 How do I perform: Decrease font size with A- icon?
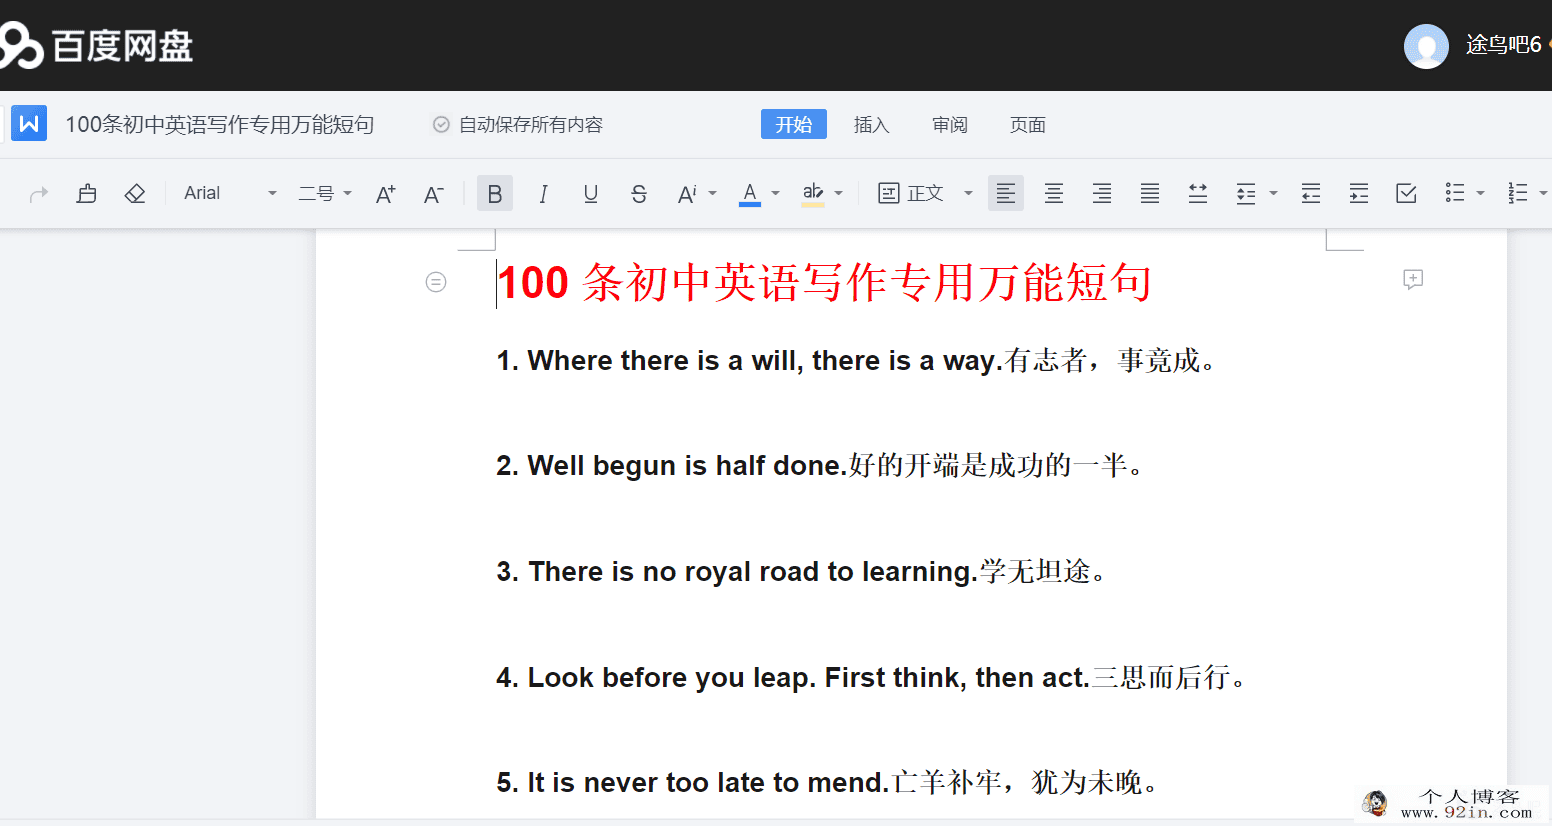433,194
